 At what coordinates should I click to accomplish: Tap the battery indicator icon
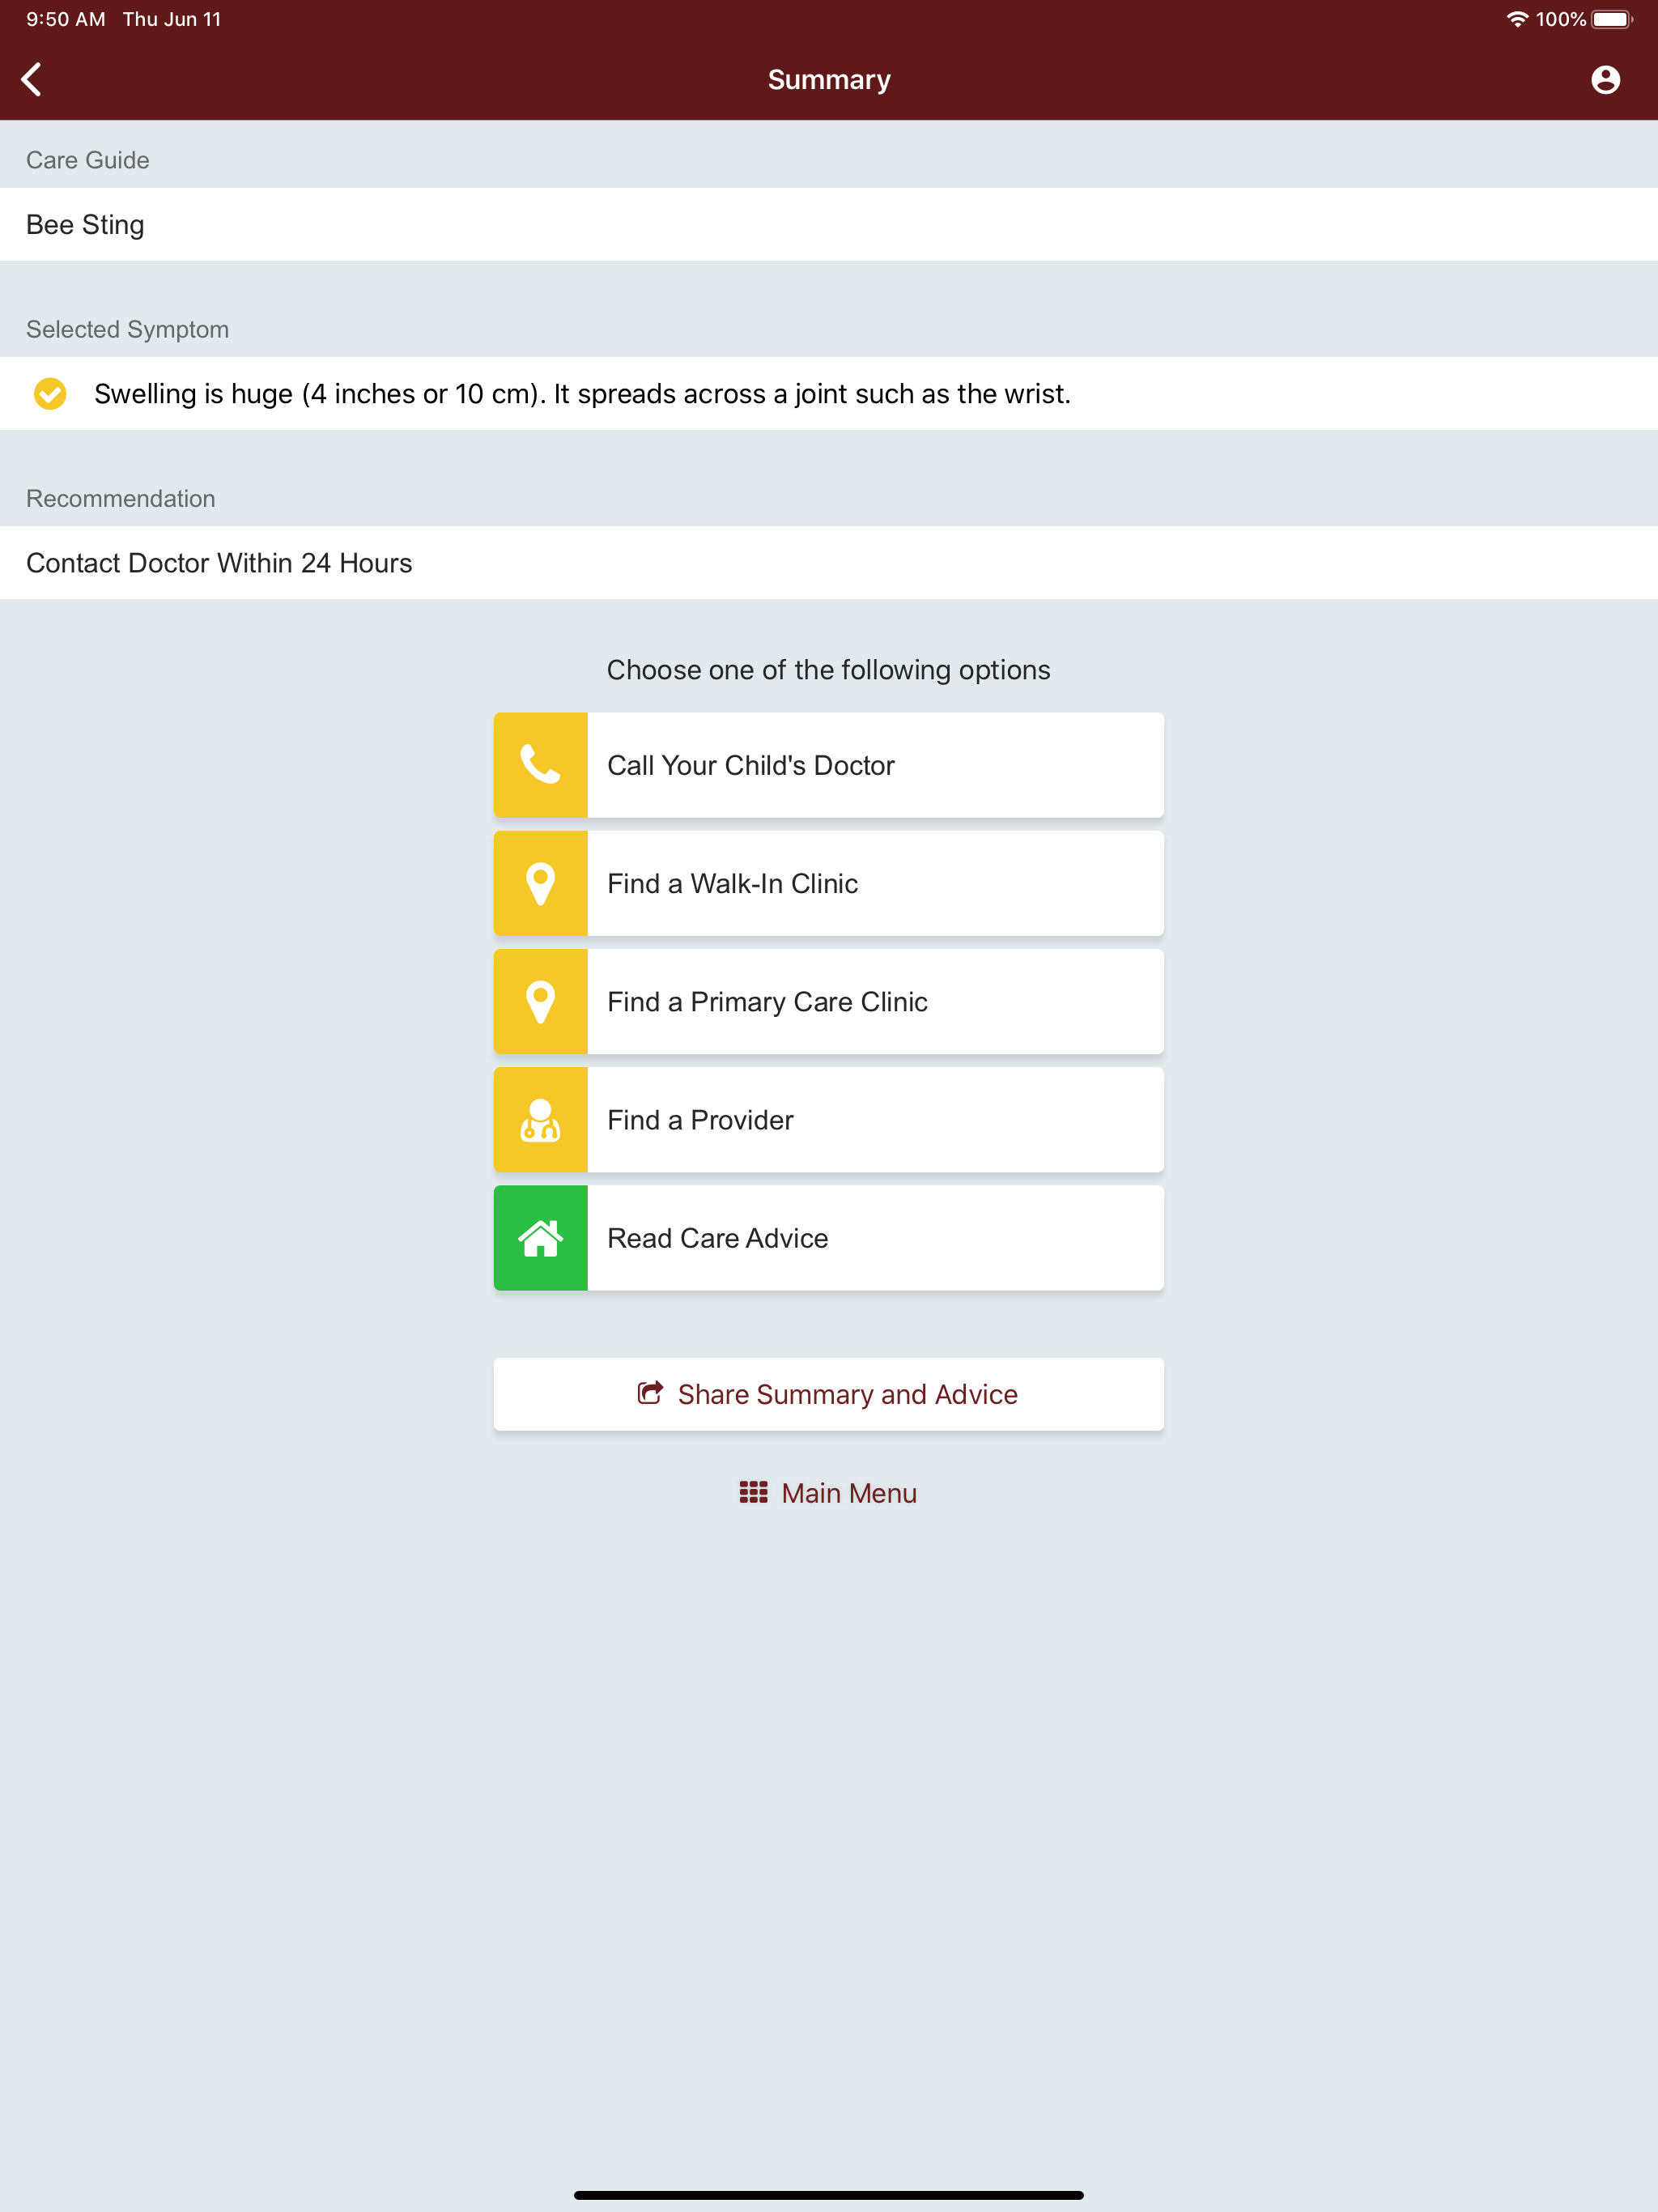click(x=1612, y=19)
